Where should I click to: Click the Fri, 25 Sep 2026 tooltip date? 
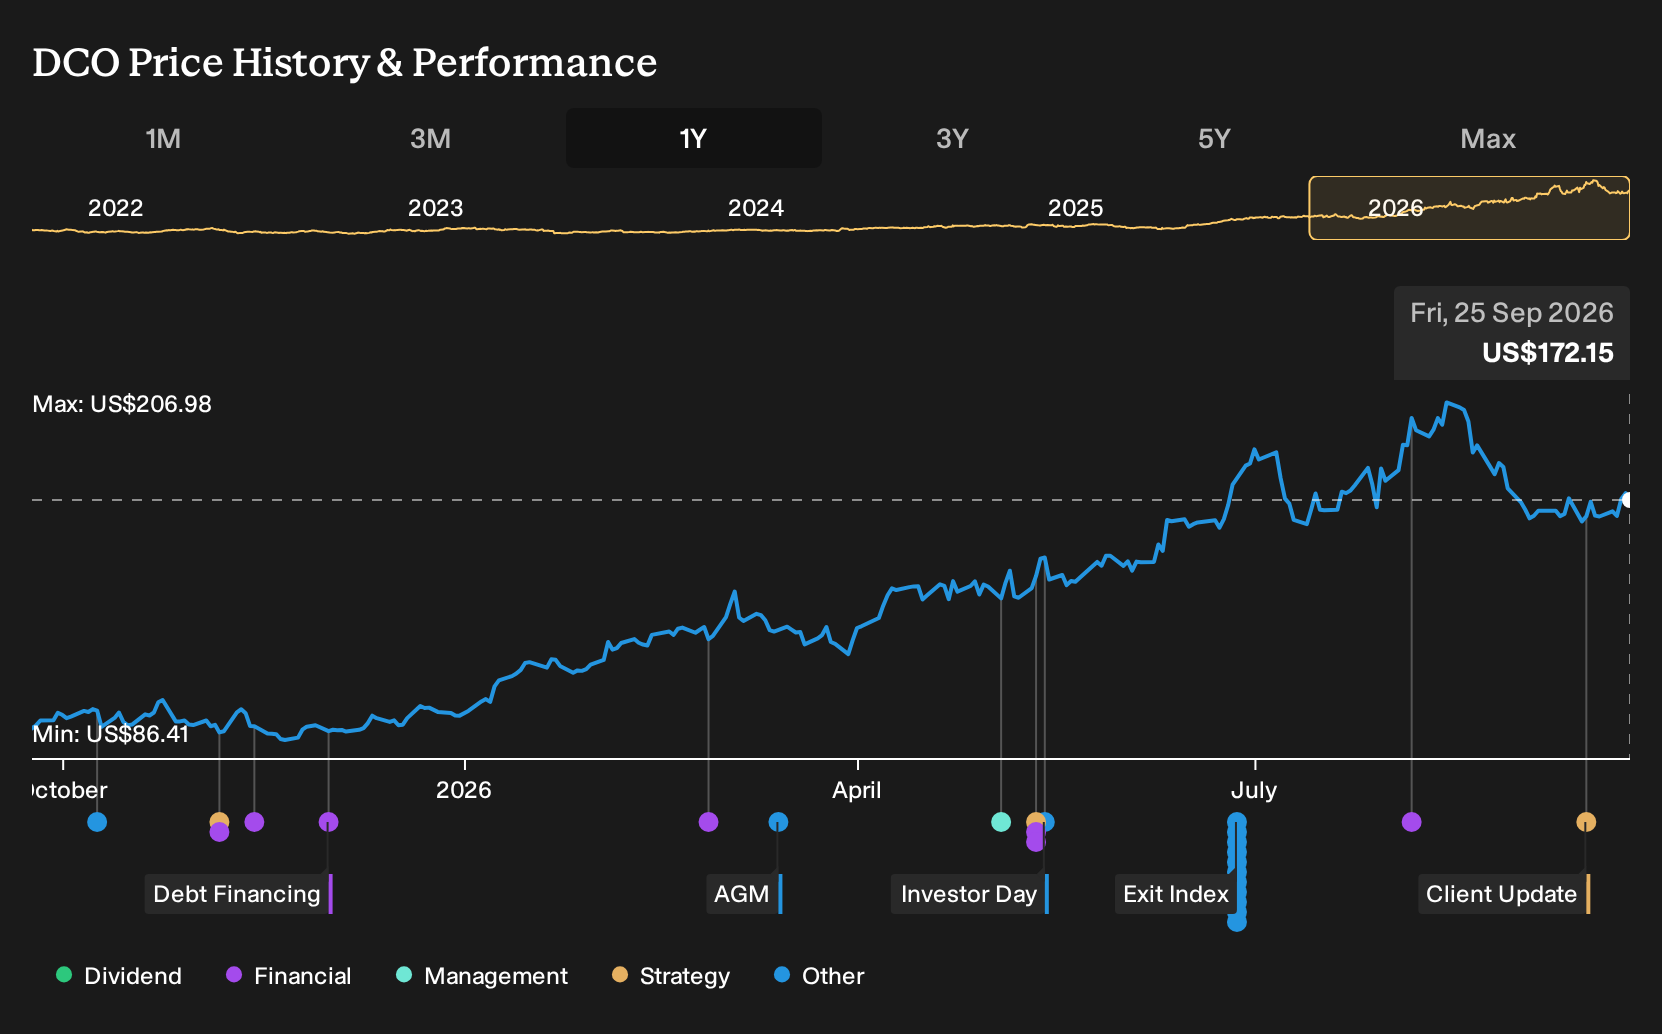(x=1512, y=313)
